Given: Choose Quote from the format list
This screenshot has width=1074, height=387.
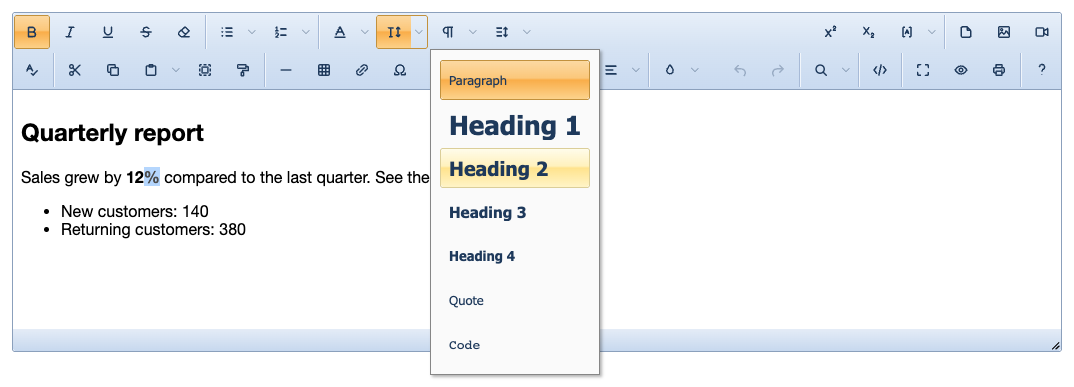Looking at the screenshot, I should (x=514, y=301).
